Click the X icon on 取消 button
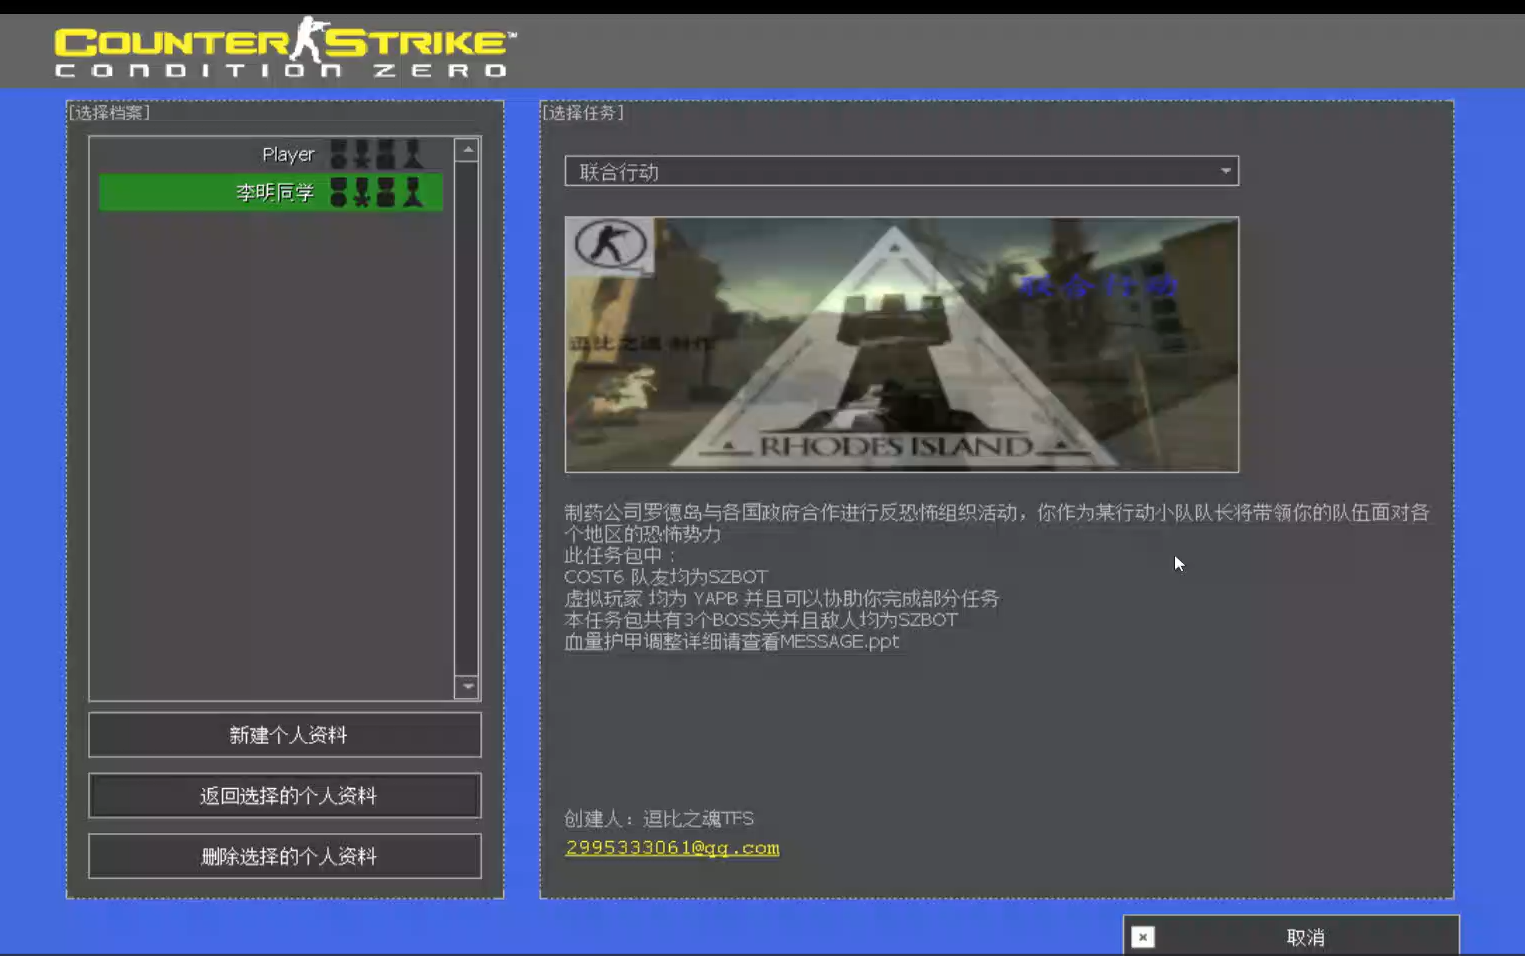This screenshot has width=1525, height=956. click(x=1143, y=937)
